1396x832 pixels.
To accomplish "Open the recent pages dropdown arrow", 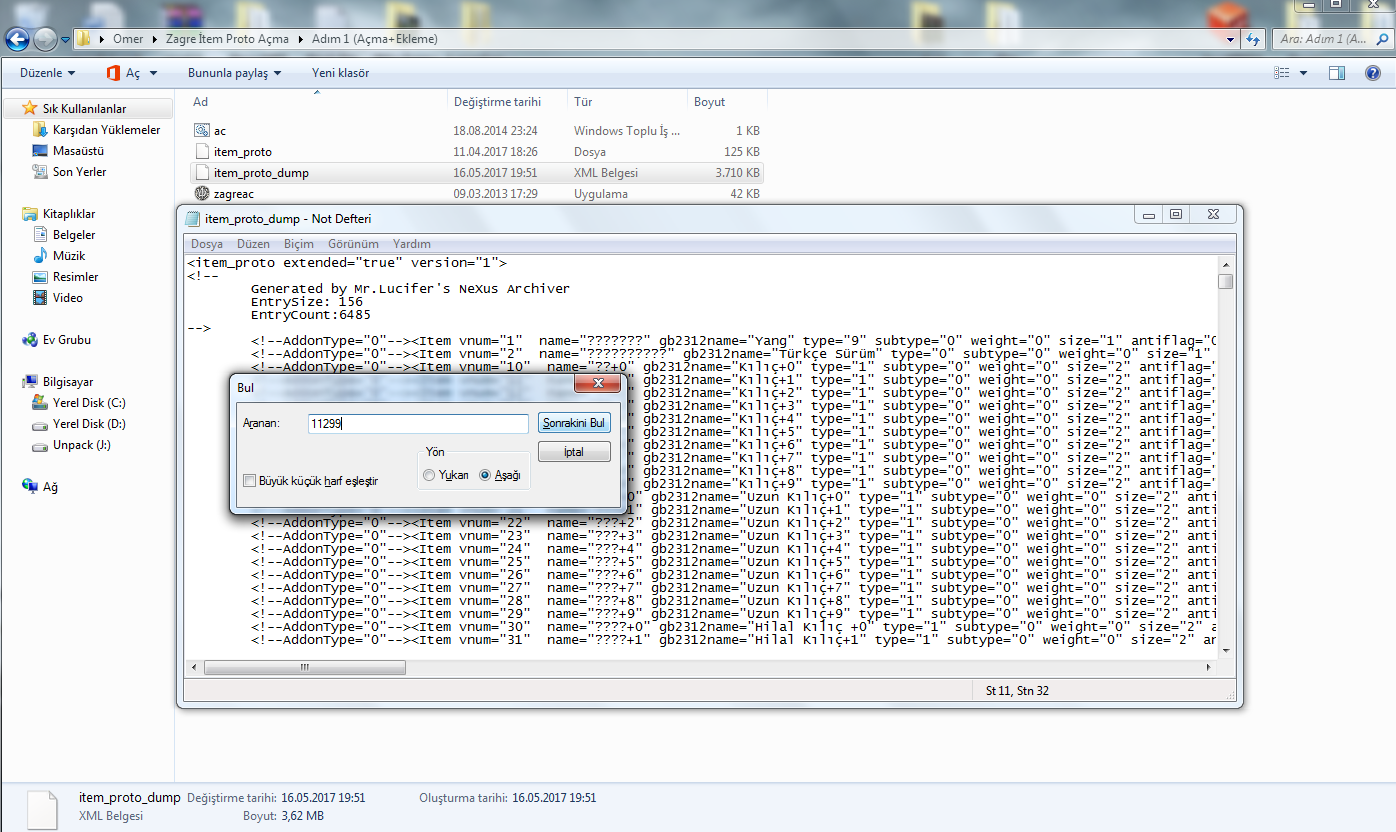I will coord(65,40).
